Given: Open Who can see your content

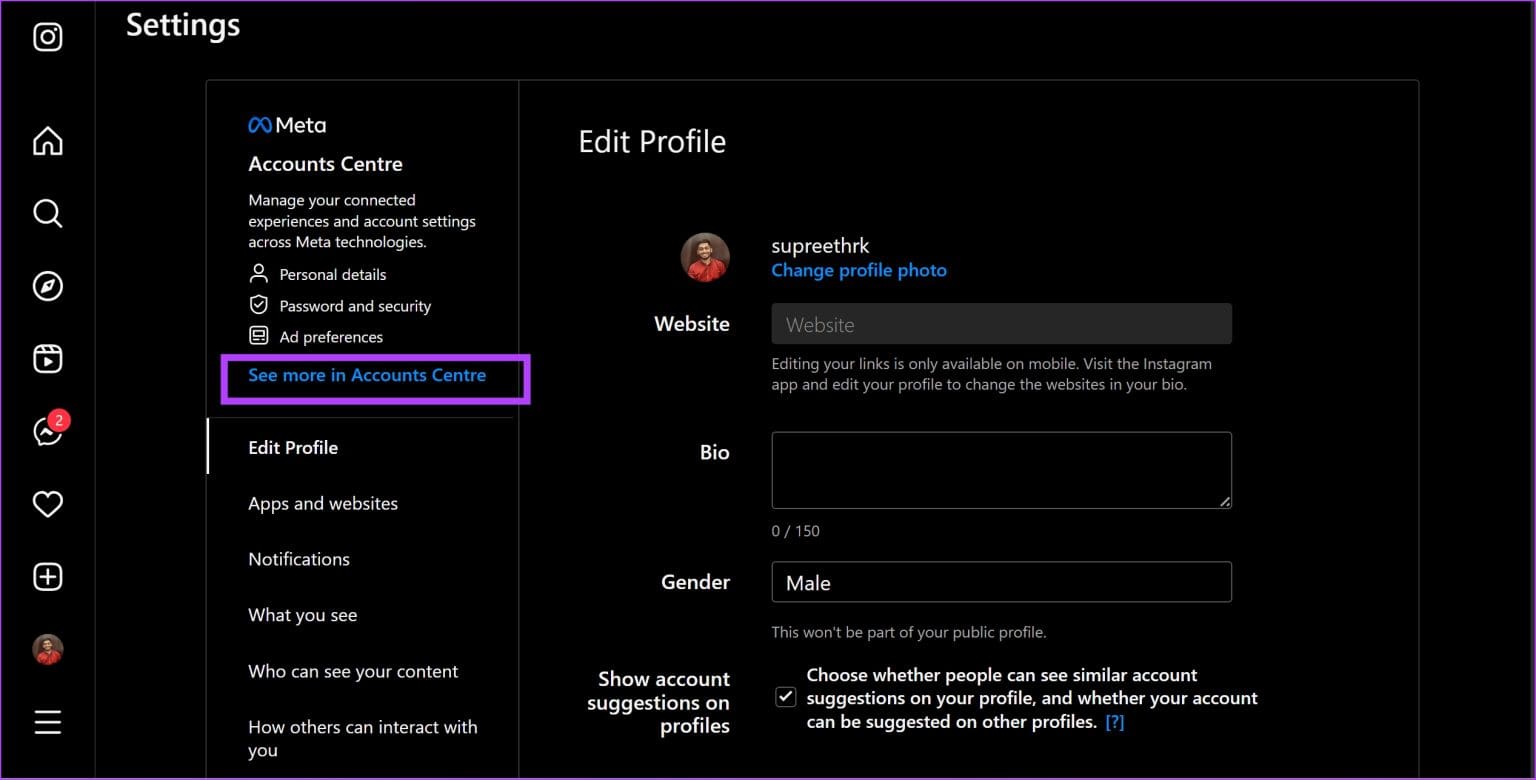Looking at the screenshot, I should click(x=353, y=671).
